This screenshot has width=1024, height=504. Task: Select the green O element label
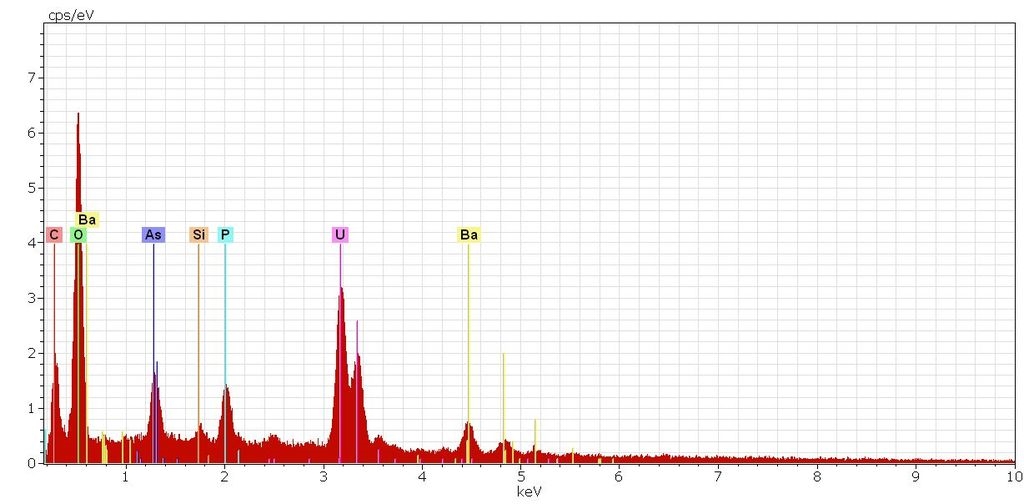pos(78,235)
